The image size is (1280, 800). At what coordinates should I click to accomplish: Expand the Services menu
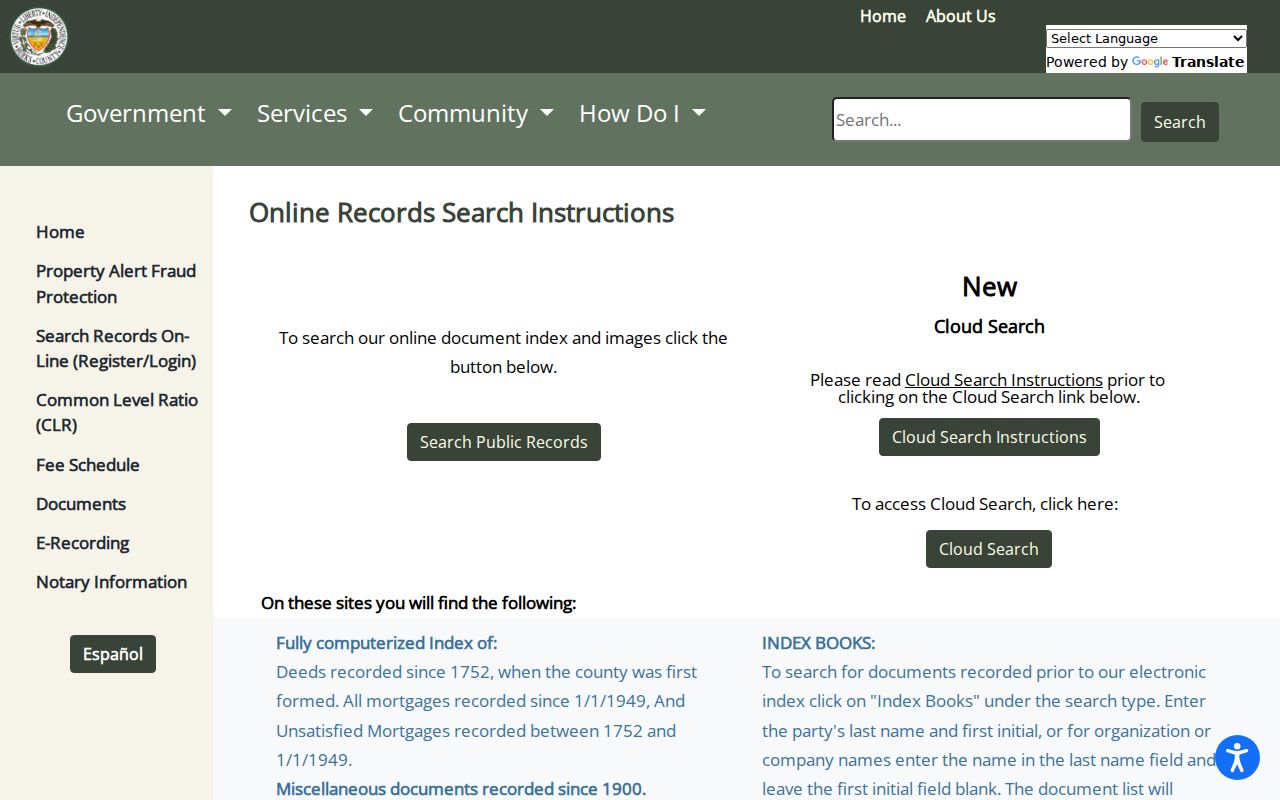(x=315, y=113)
